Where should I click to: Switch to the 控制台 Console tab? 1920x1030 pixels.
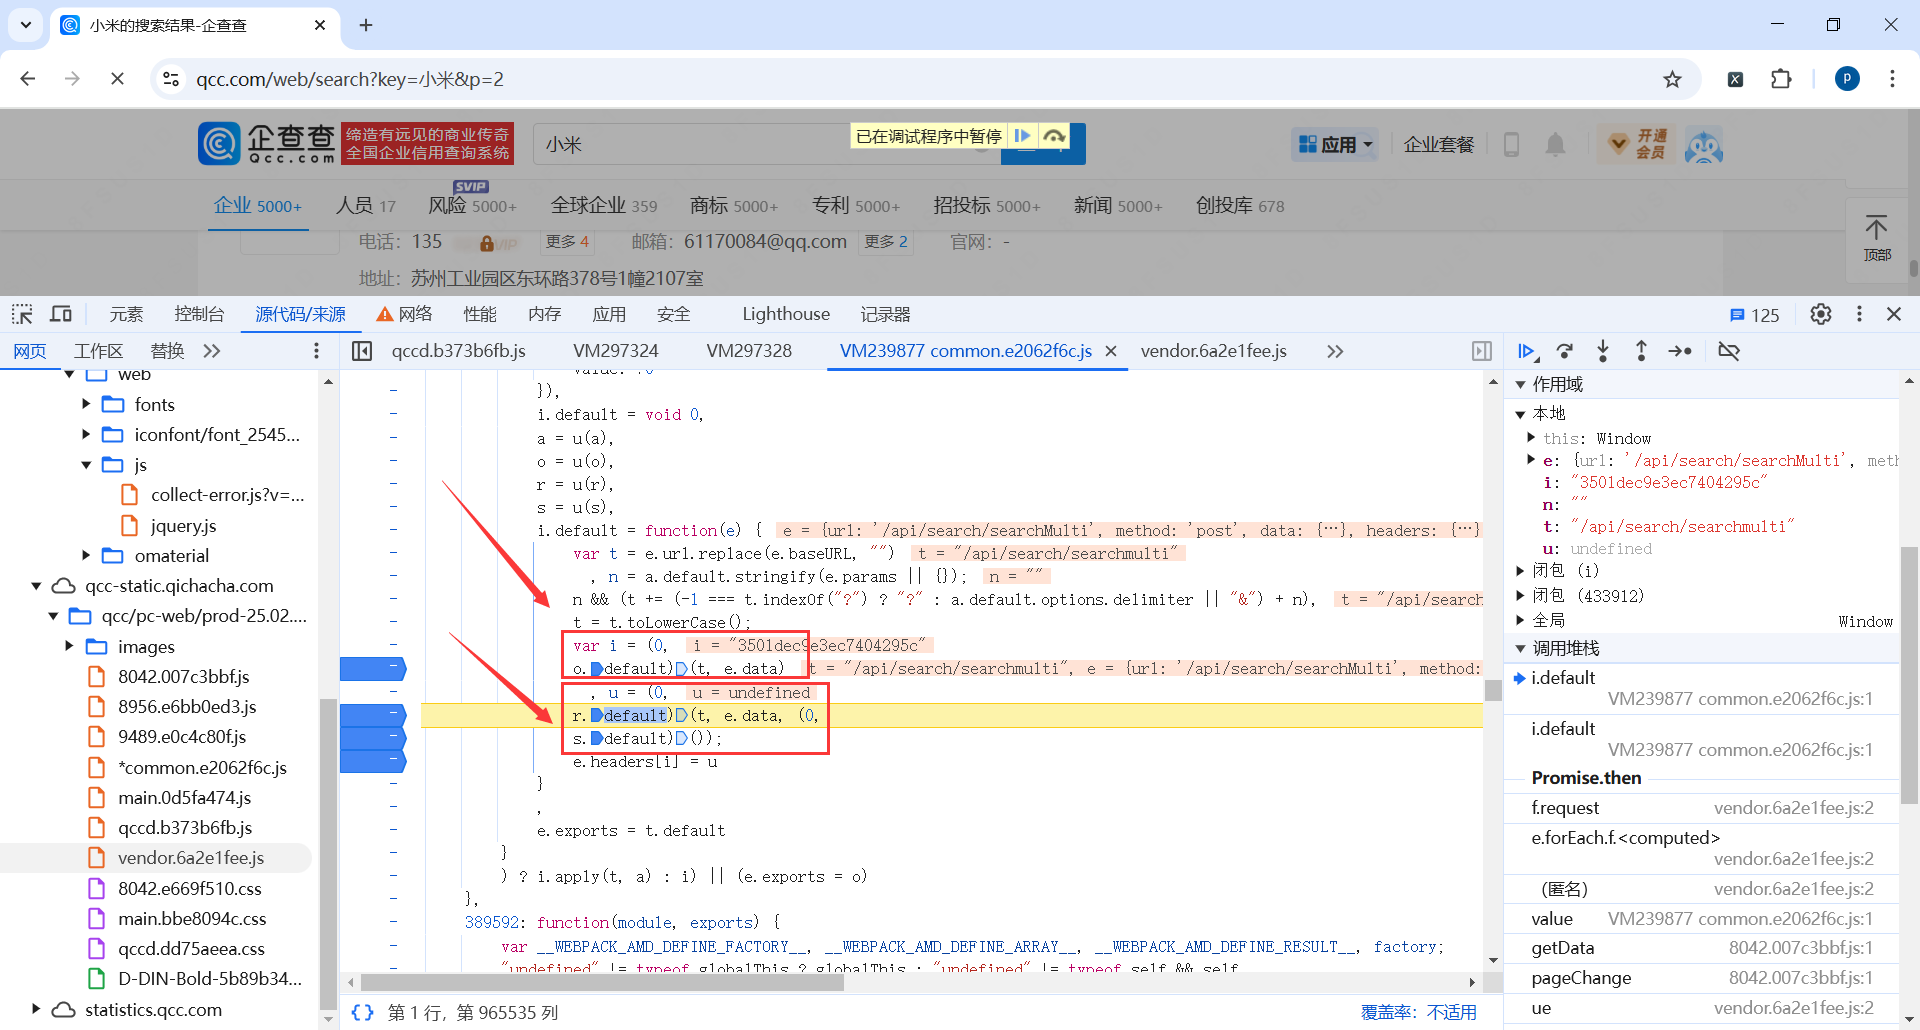(x=199, y=314)
